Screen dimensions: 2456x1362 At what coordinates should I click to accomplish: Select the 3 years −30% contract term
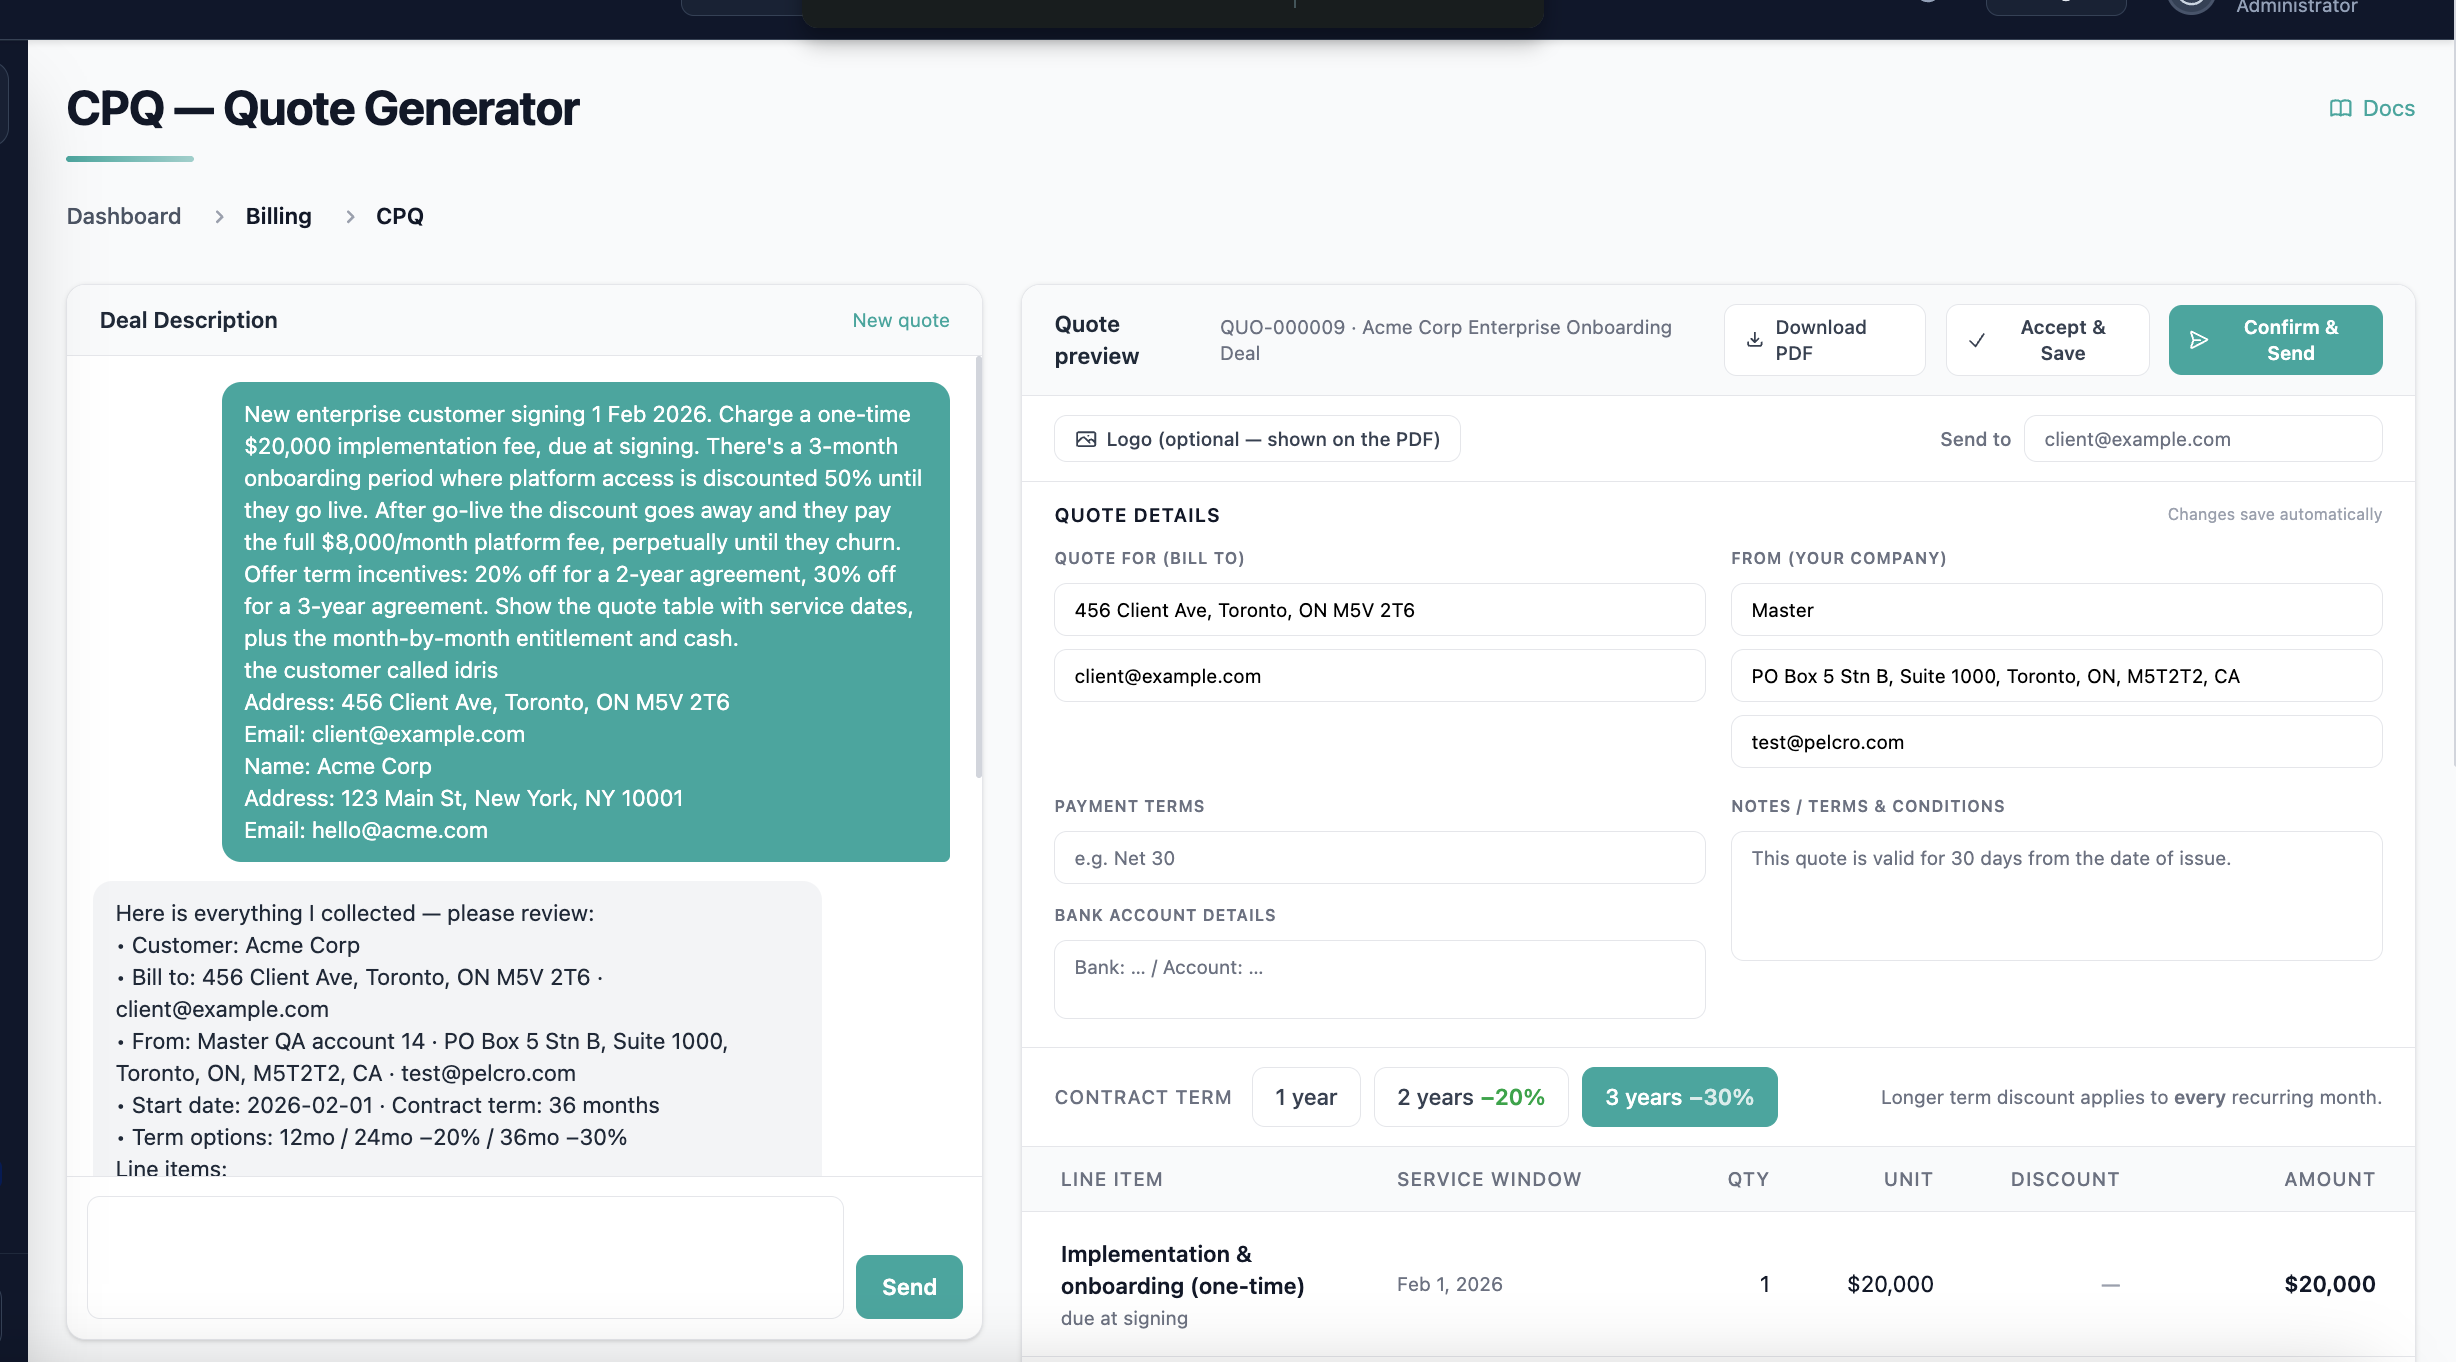1680,1097
